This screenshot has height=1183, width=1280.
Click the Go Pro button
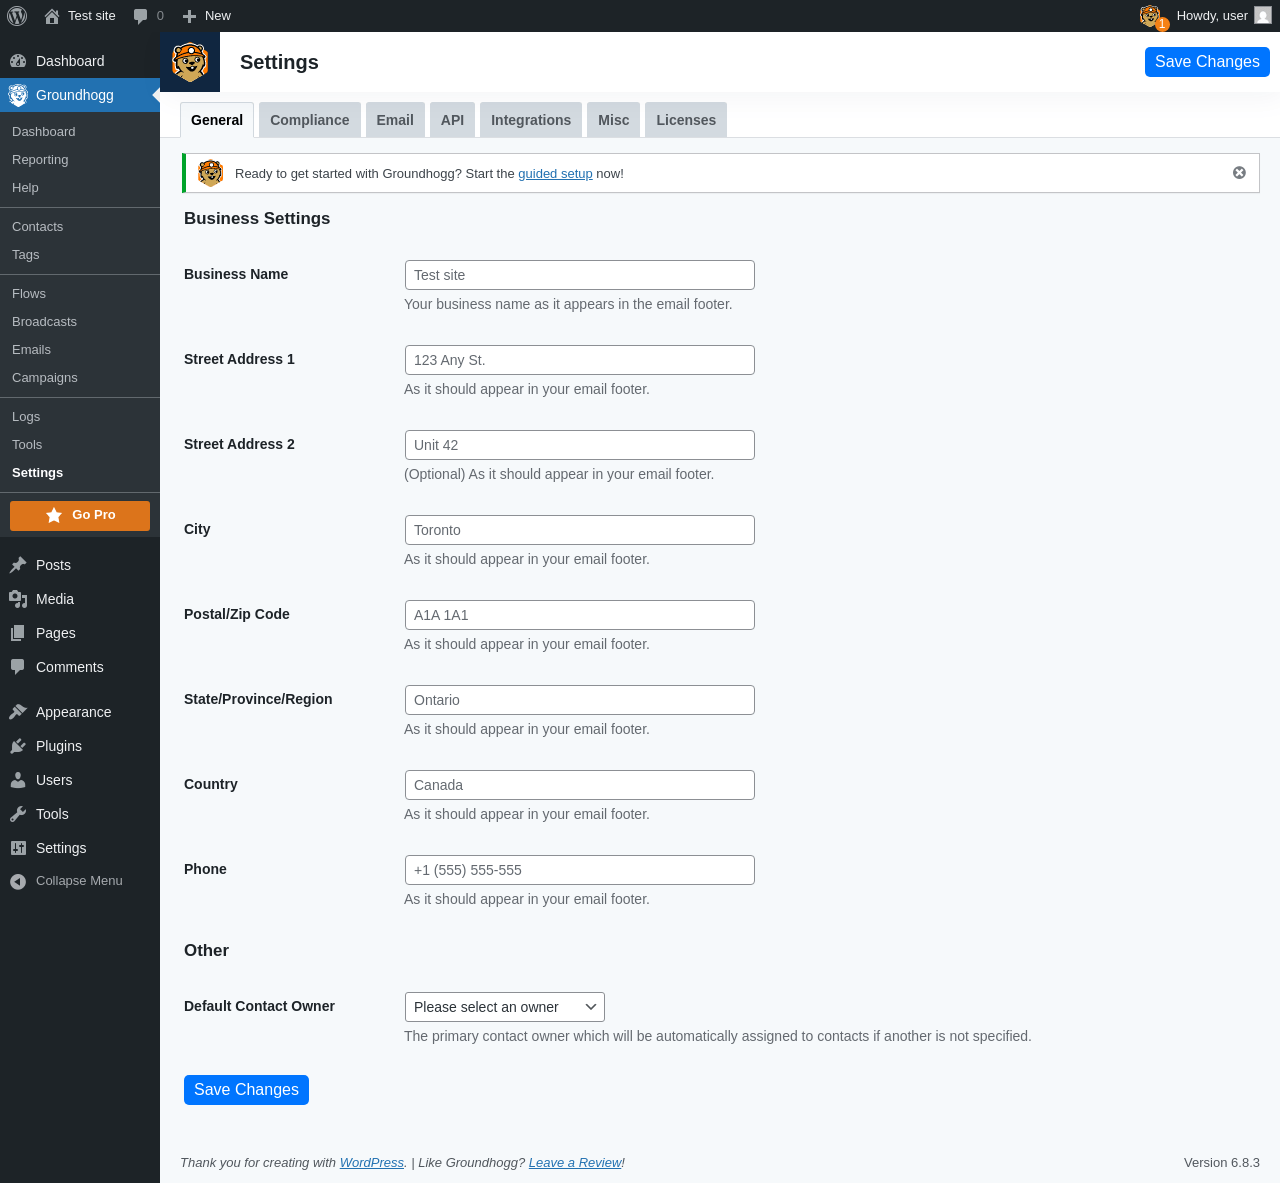click(80, 516)
